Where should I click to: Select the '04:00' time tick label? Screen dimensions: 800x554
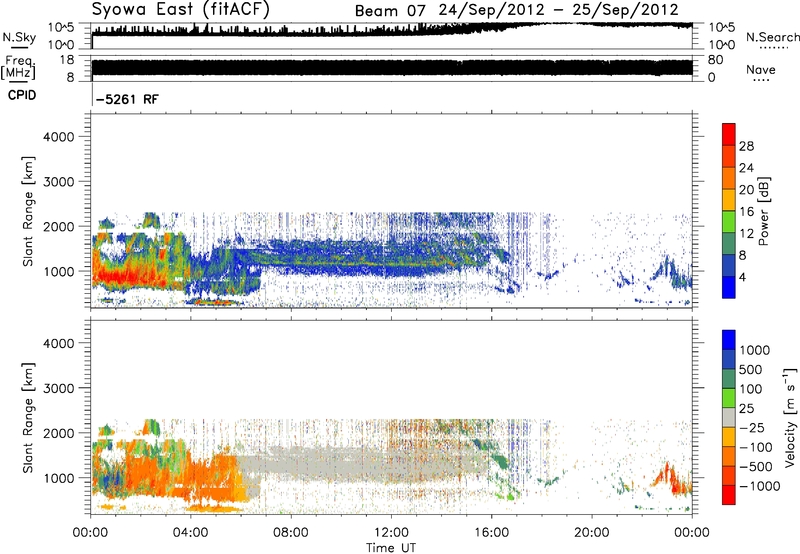[x=190, y=533]
